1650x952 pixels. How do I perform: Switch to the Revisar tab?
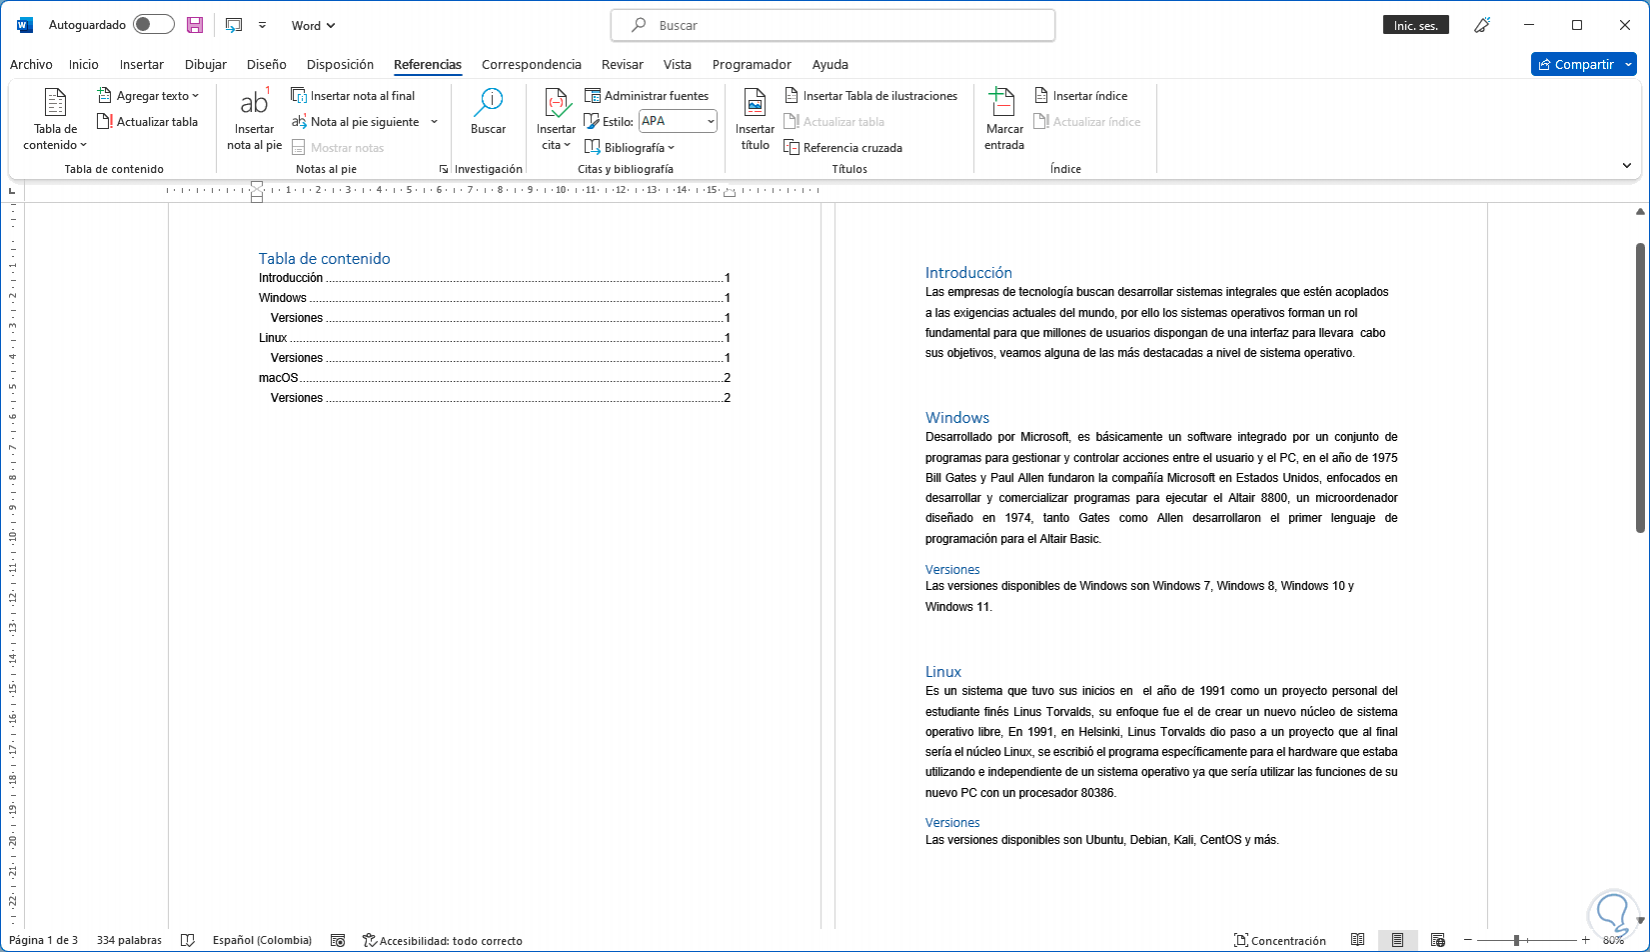click(622, 64)
